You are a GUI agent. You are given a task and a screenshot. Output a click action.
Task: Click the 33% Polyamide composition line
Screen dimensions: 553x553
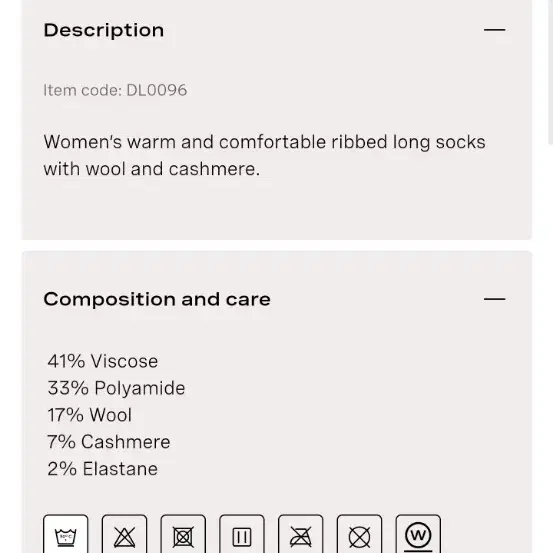click(116, 388)
